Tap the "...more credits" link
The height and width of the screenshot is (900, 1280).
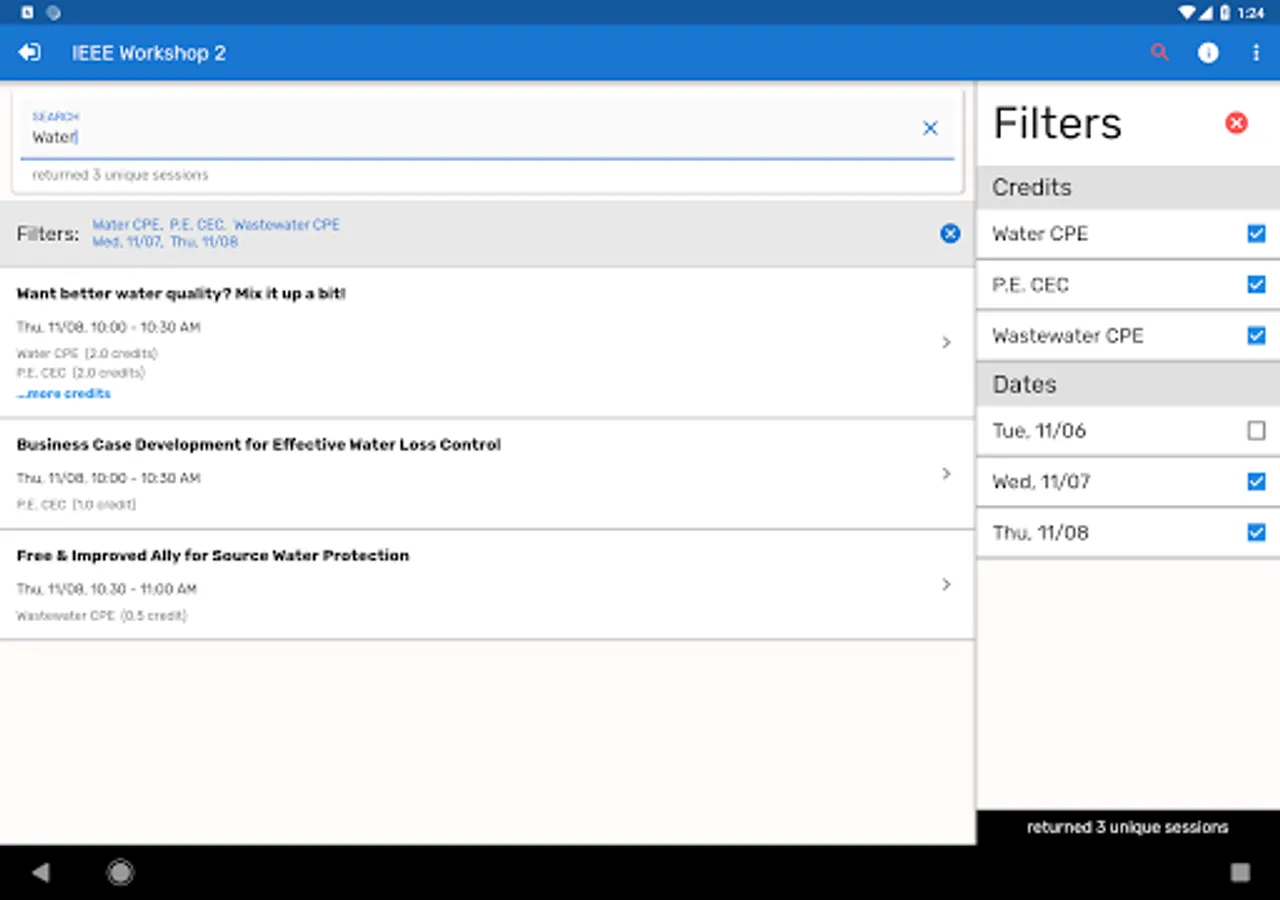pos(64,394)
